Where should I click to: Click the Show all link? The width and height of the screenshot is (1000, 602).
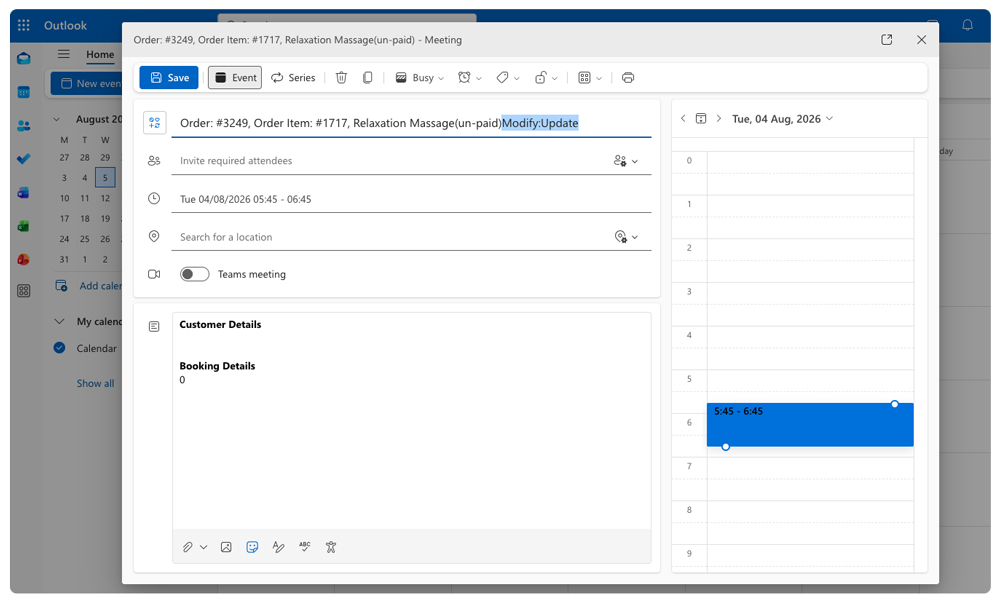[95, 383]
